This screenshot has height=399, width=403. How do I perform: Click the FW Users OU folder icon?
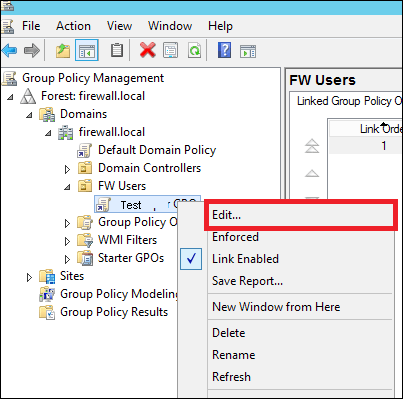(85, 186)
